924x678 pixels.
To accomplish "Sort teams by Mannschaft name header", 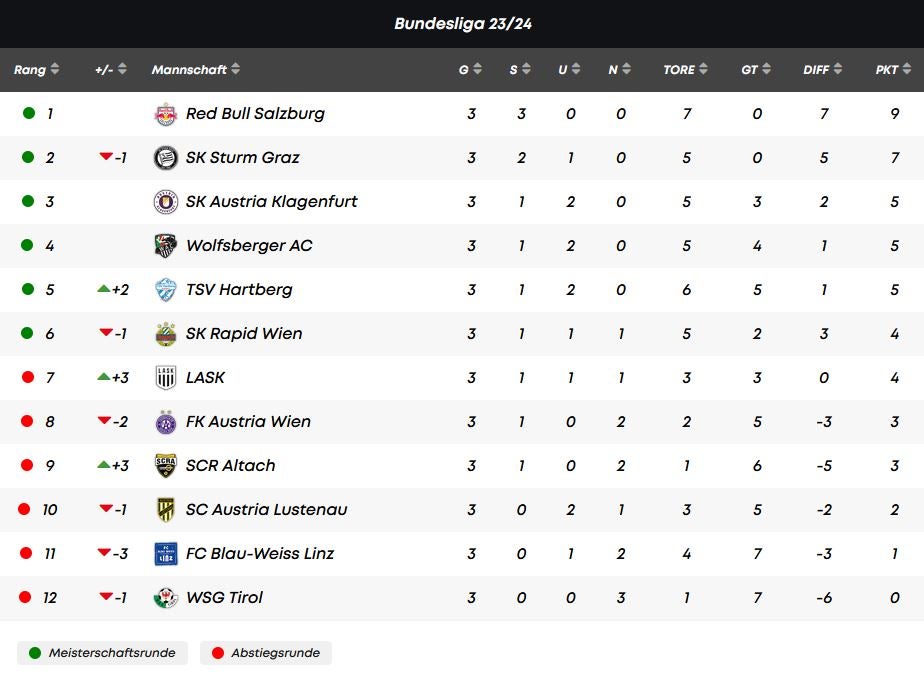I will pos(196,70).
